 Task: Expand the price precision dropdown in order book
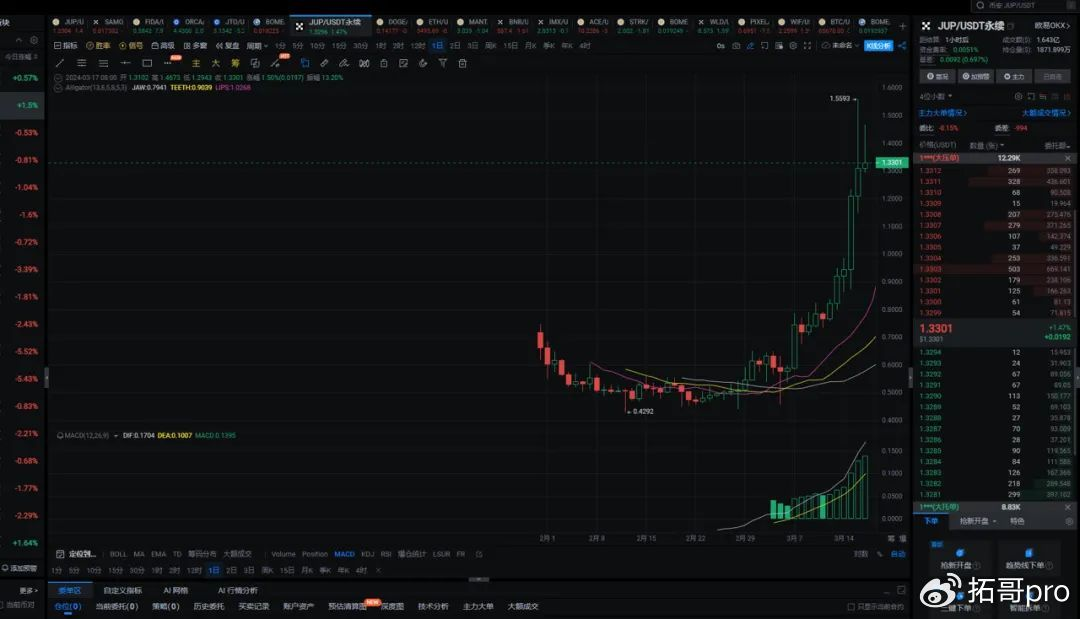(935, 96)
